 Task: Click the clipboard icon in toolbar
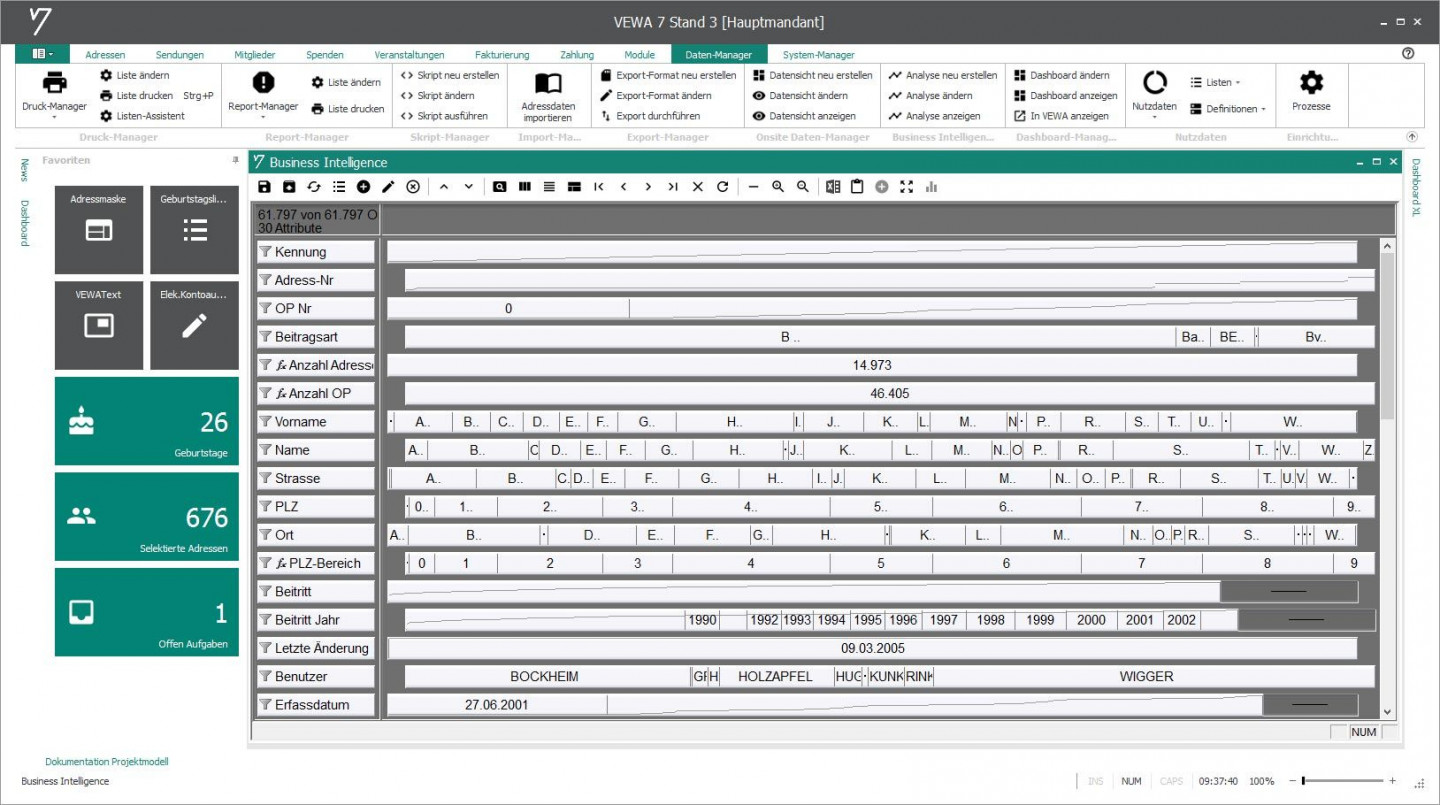[857, 186]
